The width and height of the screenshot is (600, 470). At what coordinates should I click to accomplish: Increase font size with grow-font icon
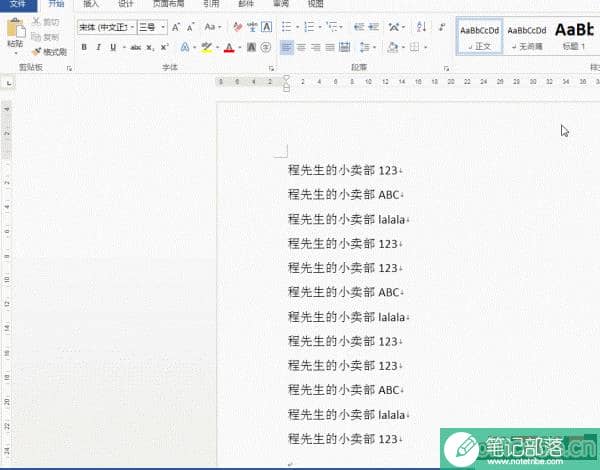176,28
